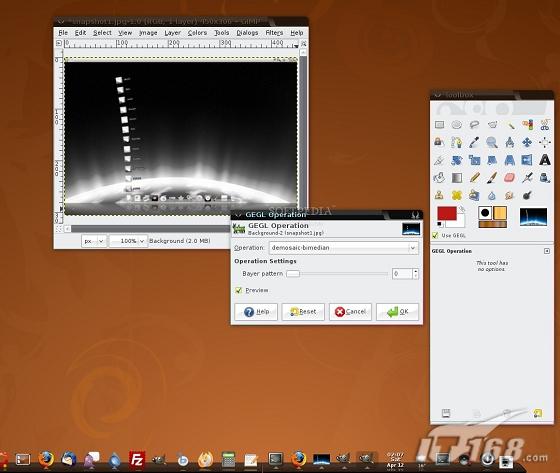This screenshot has height=473, width=560.
Task: Select the Paintbrush tool
Action: pyautogui.click(x=492, y=178)
